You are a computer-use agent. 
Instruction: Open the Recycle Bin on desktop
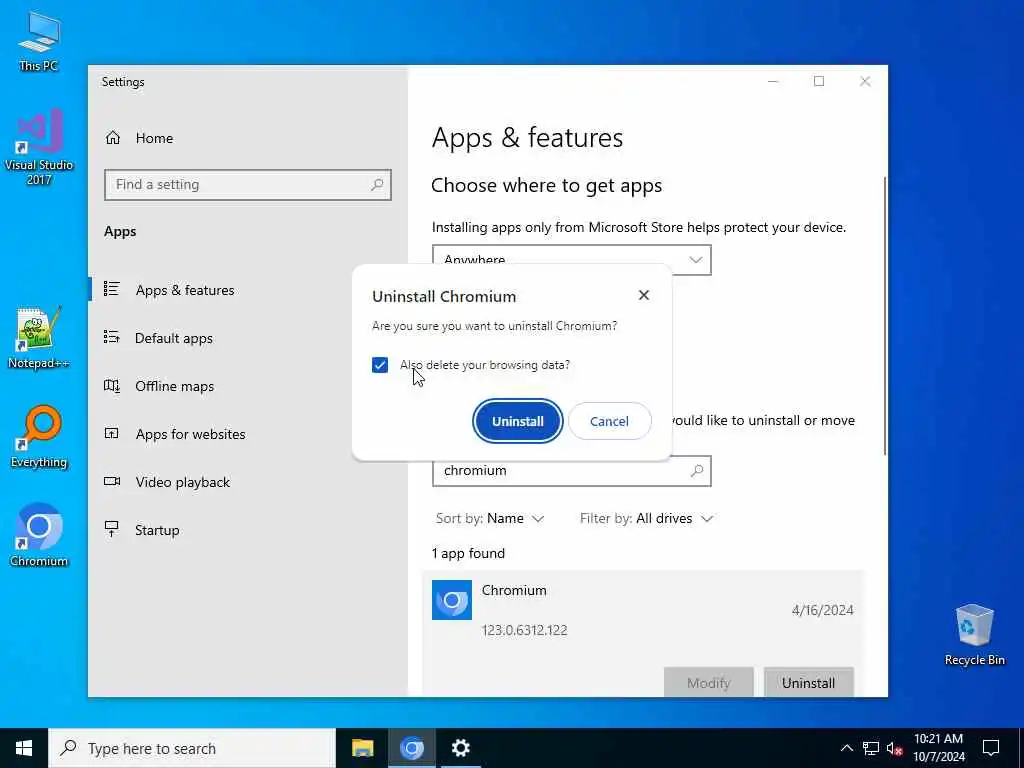coord(974,635)
